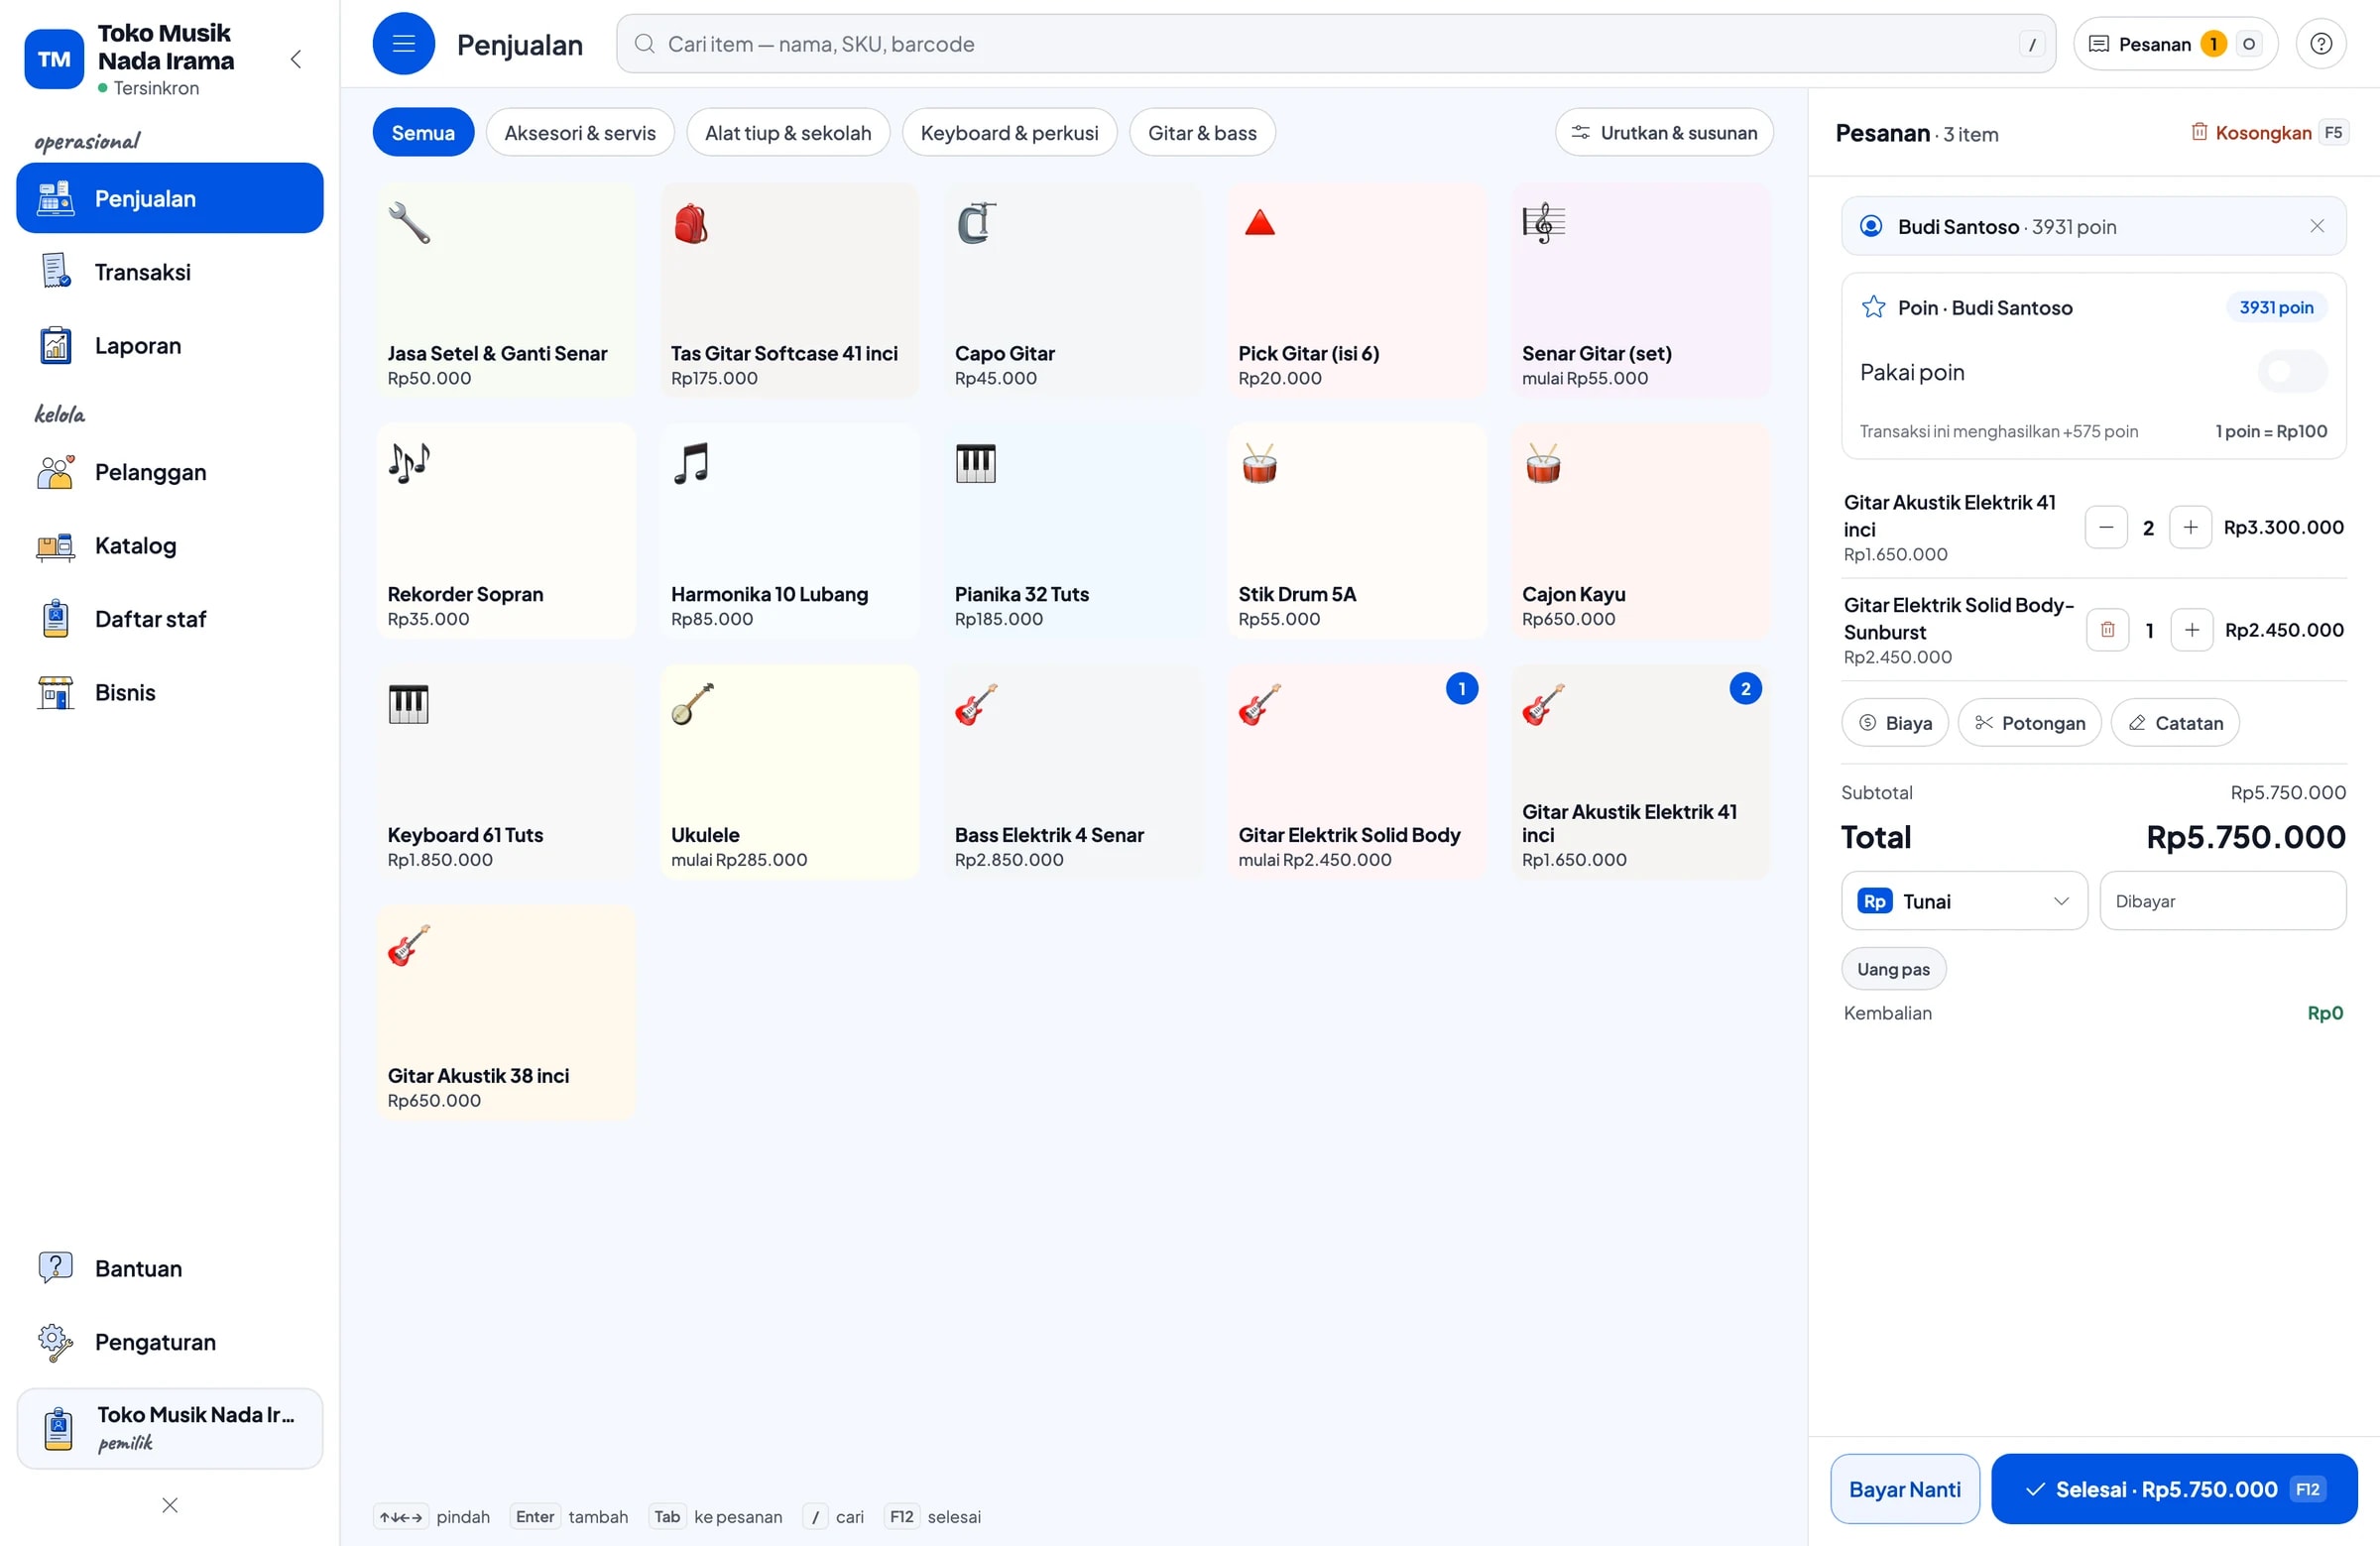Screen dimensions: 2380x1546
Task: Increase Gitar Elektrik Solid Body-Sunburst quantity
Action: tap(2191, 630)
